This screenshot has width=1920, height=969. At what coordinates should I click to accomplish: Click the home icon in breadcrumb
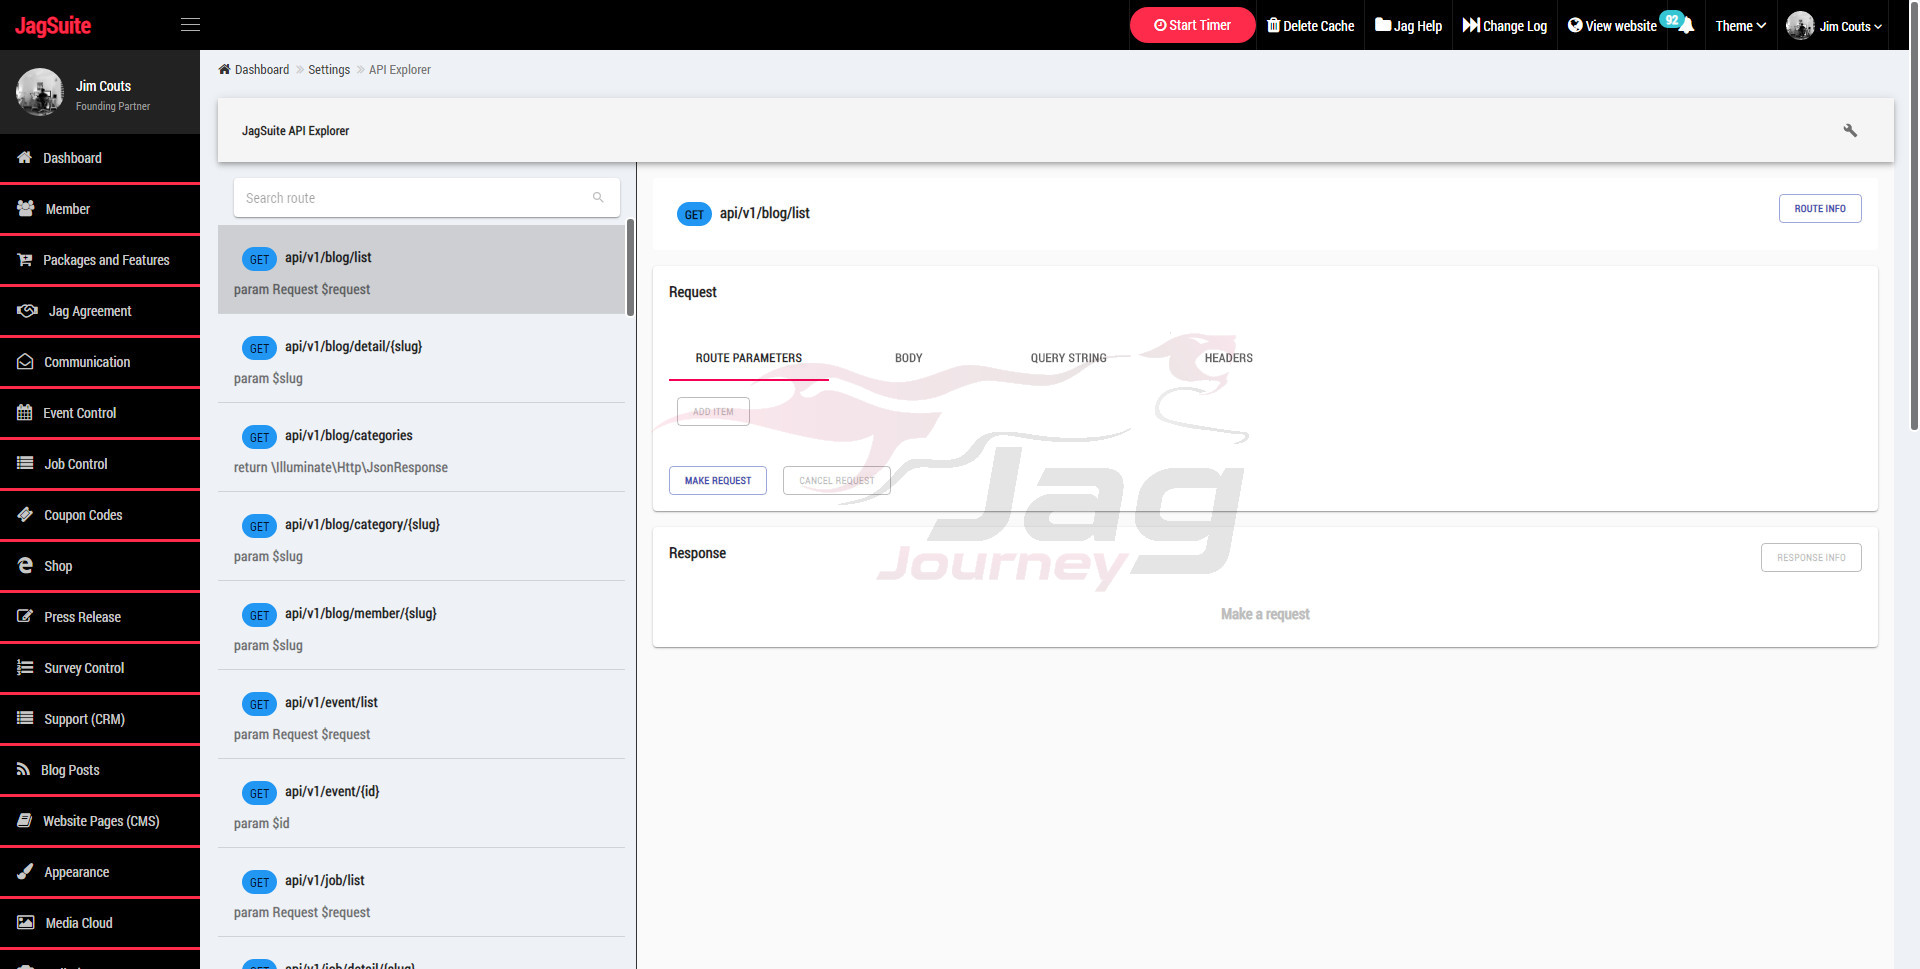tap(224, 69)
